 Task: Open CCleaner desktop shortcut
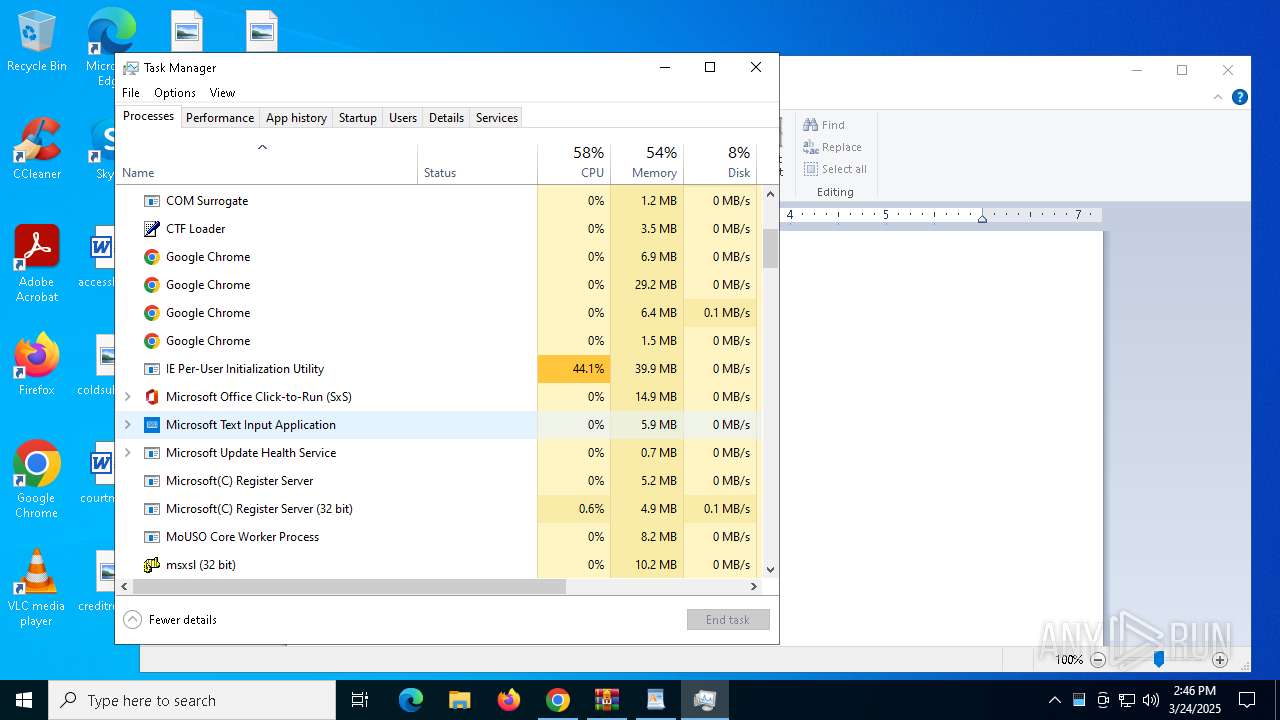click(x=37, y=150)
